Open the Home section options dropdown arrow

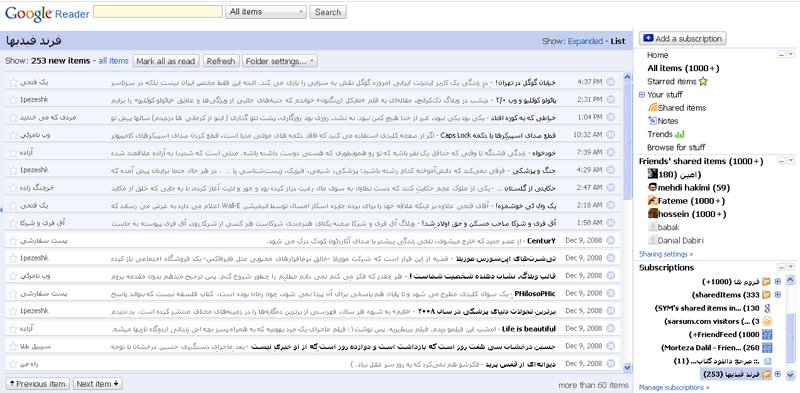(791, 55)
